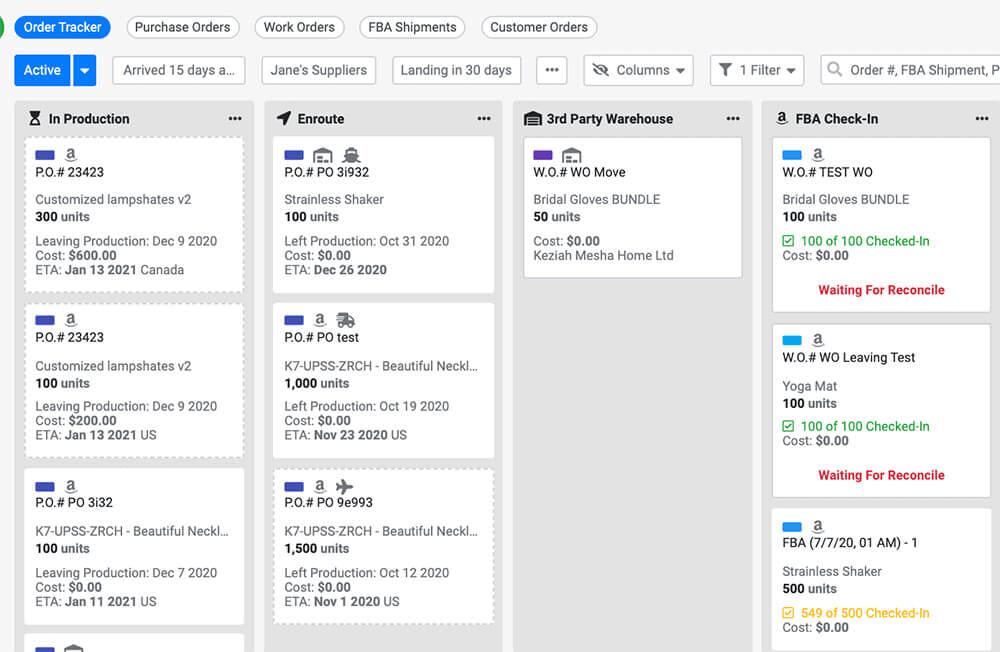Click the warehouse icon in 3rd Party Warehouse header
The width and height of the screenshot is (1000, 652).
(x=532, y=118)
